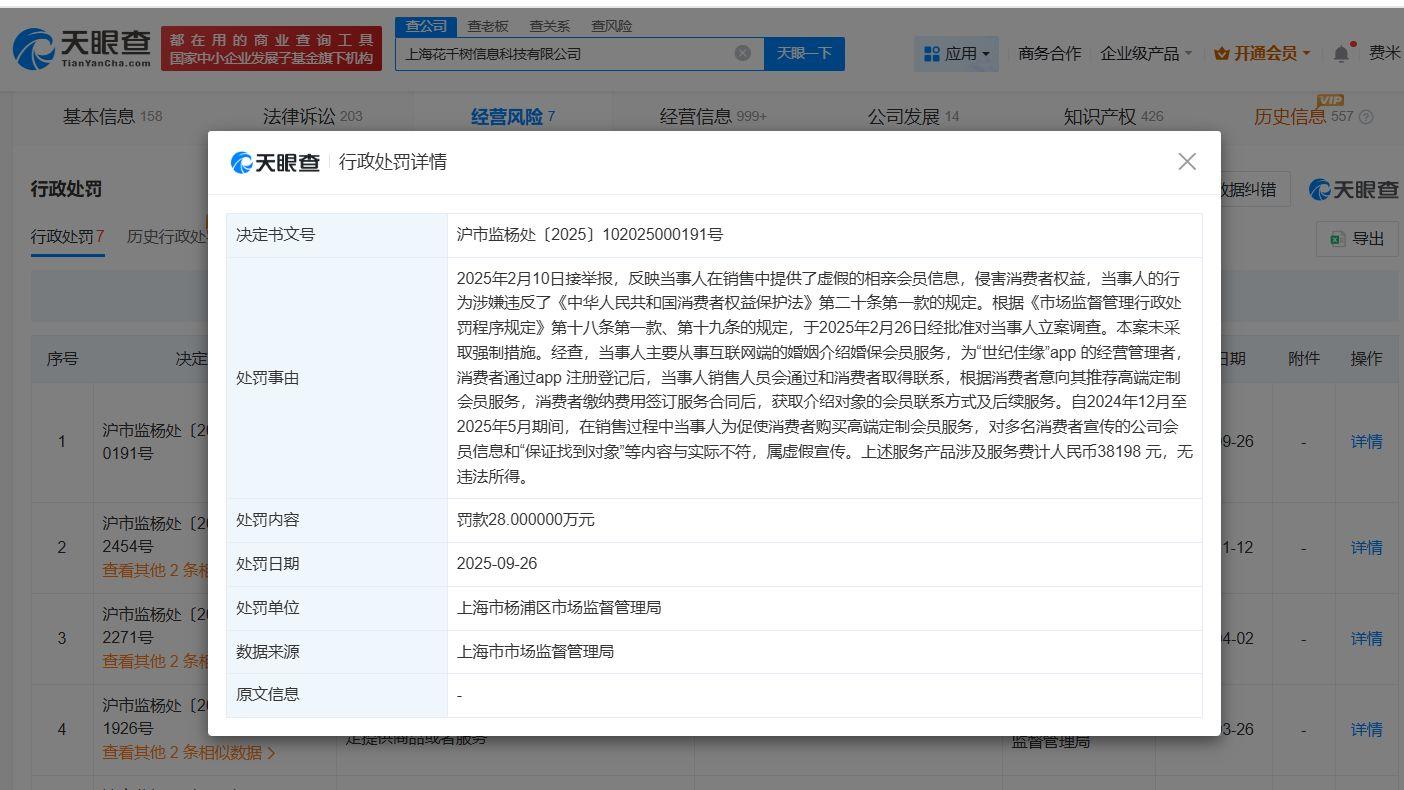Click 上海市杨浦区市场监督管理局 in the dialog

559,608
